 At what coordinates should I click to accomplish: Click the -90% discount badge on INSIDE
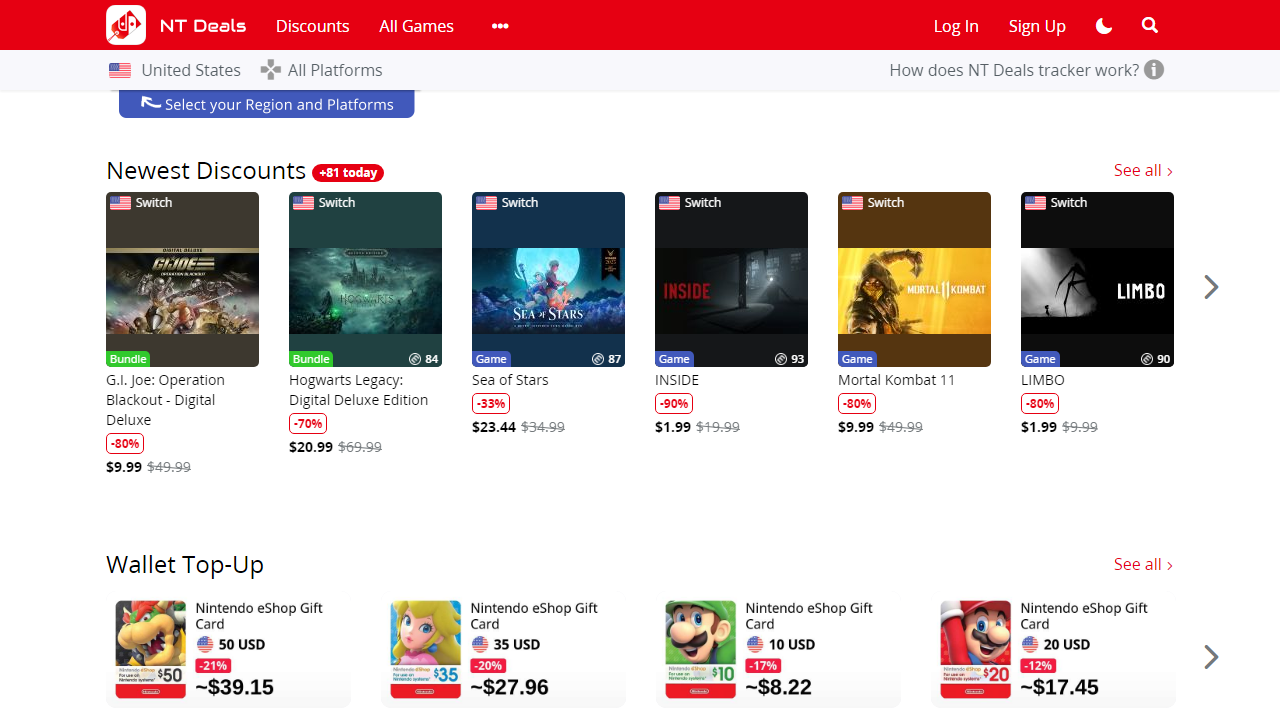tap(674, 403)
